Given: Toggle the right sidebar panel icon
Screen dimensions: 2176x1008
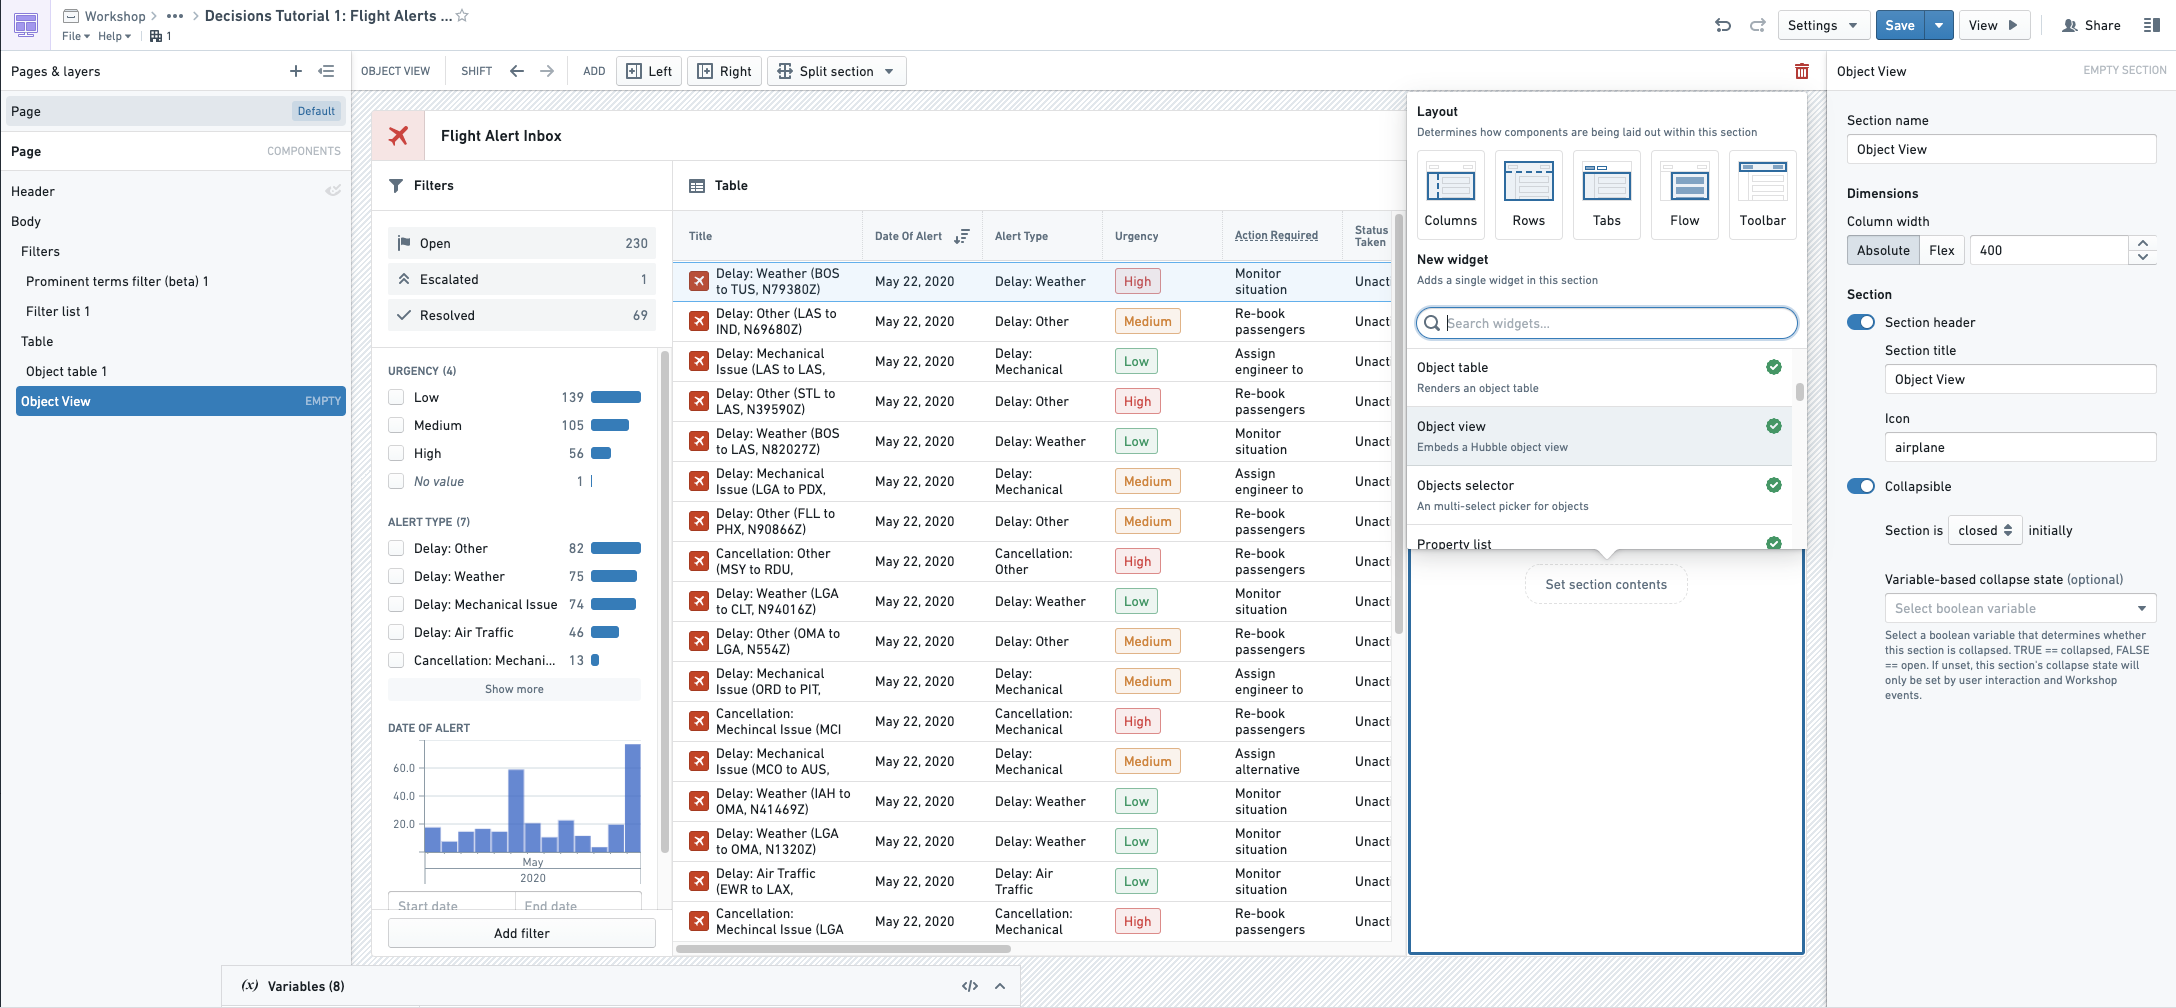Looking at the screenshot, I should tap(2152, 25).
